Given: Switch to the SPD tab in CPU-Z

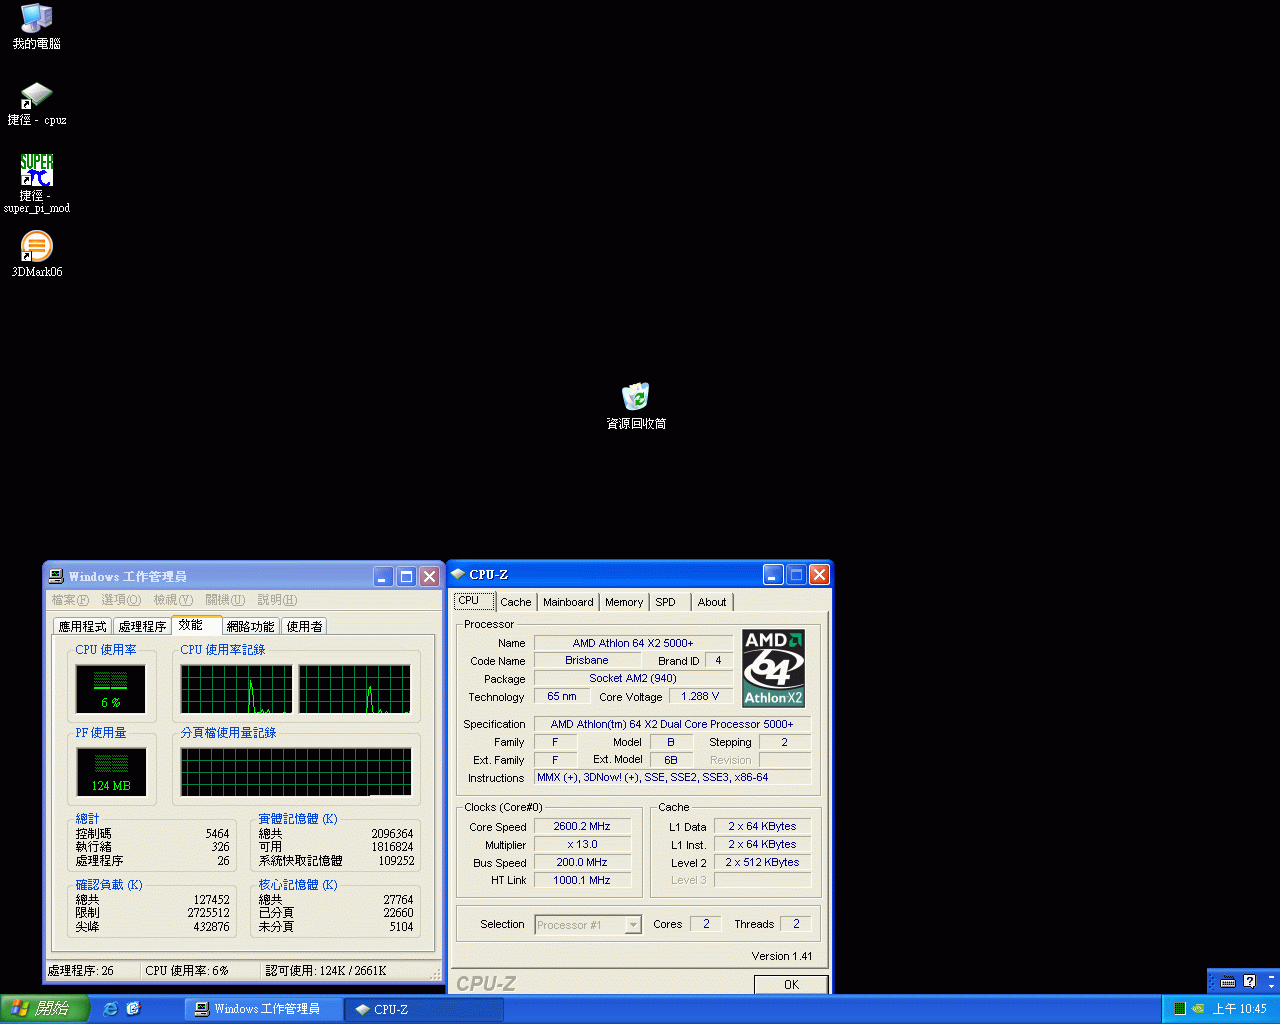Looking at the screenshot, I should click(x=668, y=602).
